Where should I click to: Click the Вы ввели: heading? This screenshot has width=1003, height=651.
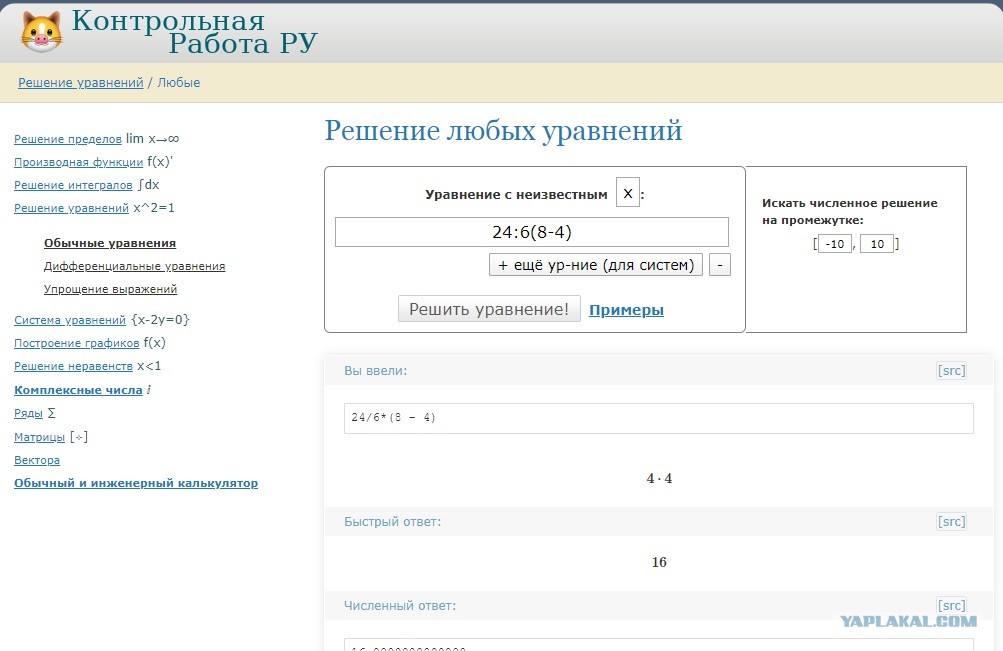tap(375, 370)
